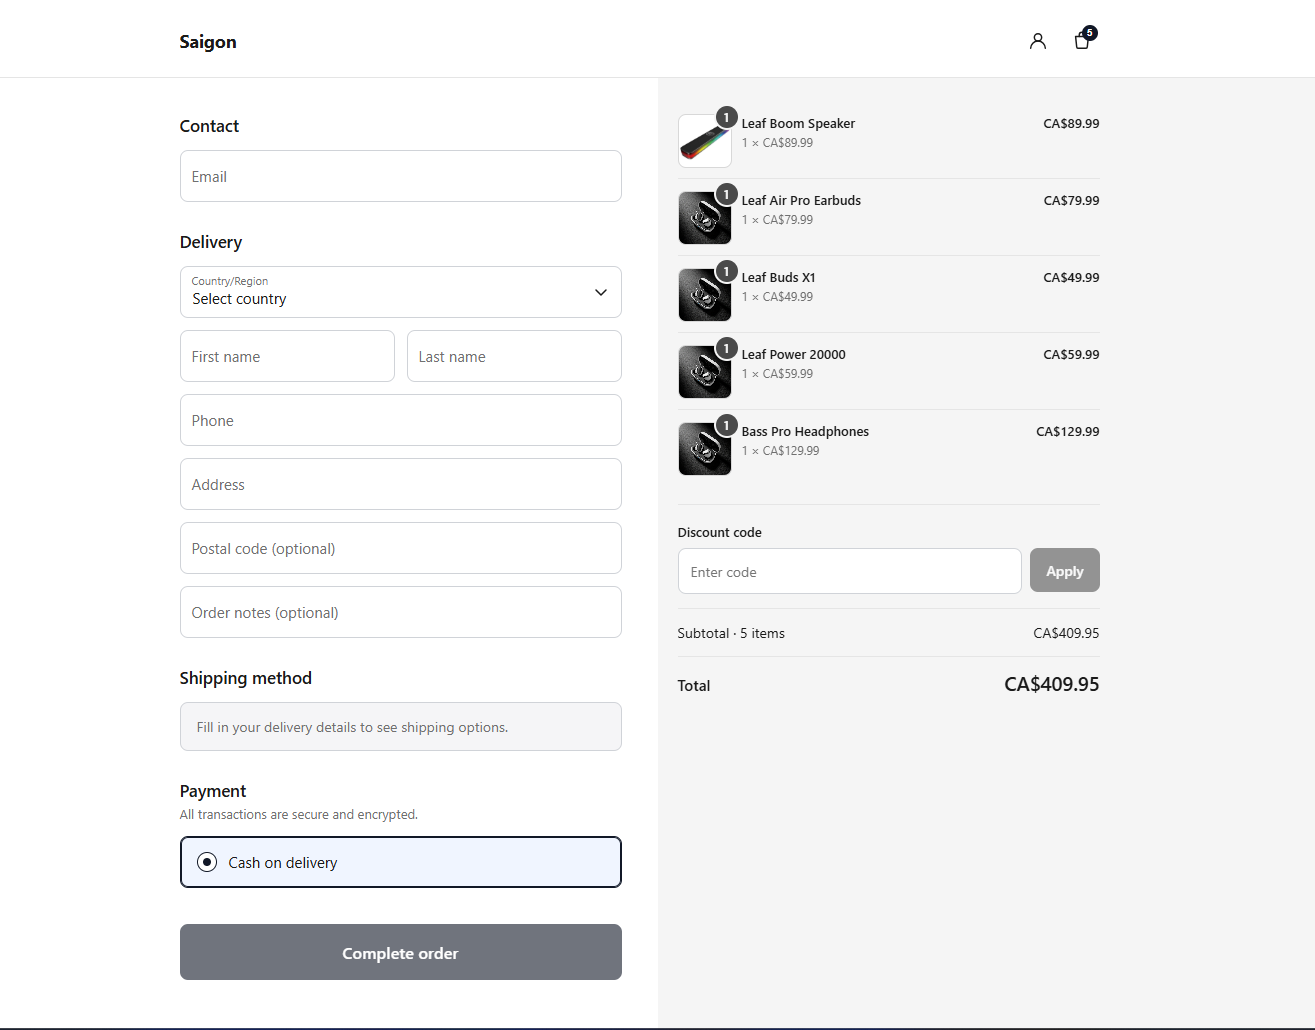The height and width of the screenshot is (1030, 1315).
Task: Select Cash on delivery radio button
Action: click(x=207, y=862)
